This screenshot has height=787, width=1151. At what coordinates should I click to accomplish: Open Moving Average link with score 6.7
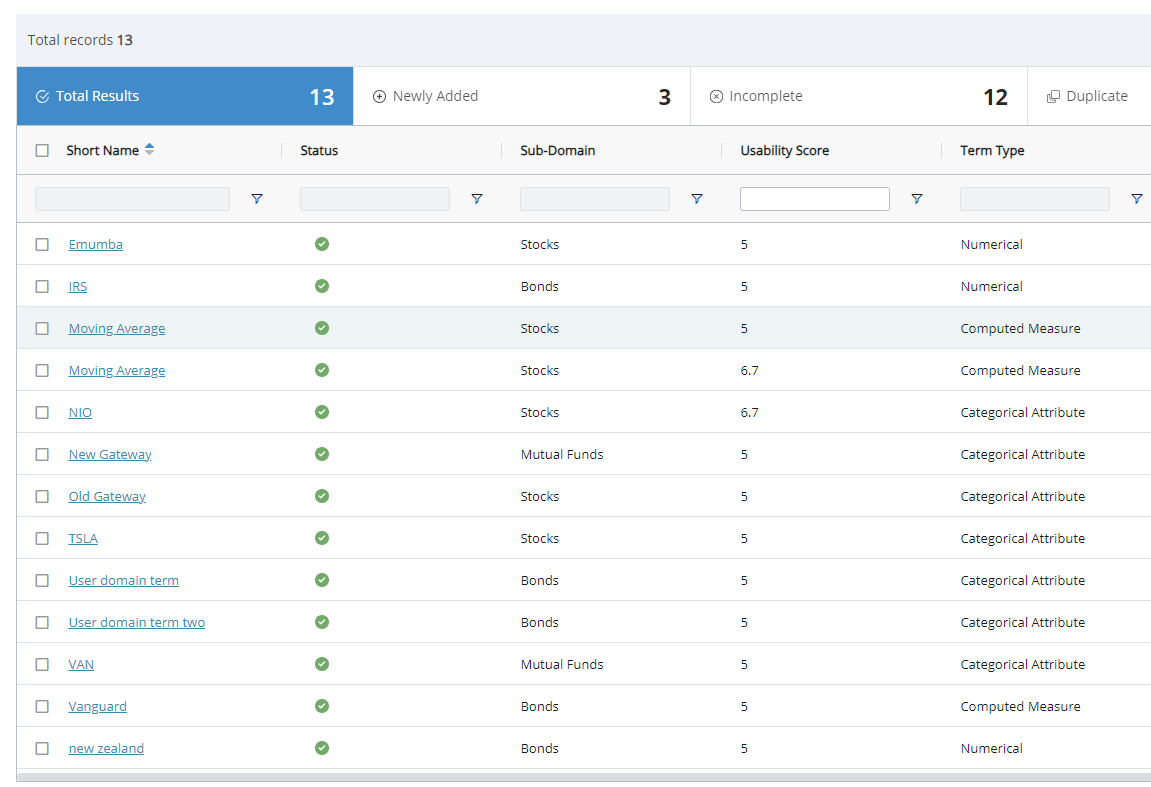point(117,371)
